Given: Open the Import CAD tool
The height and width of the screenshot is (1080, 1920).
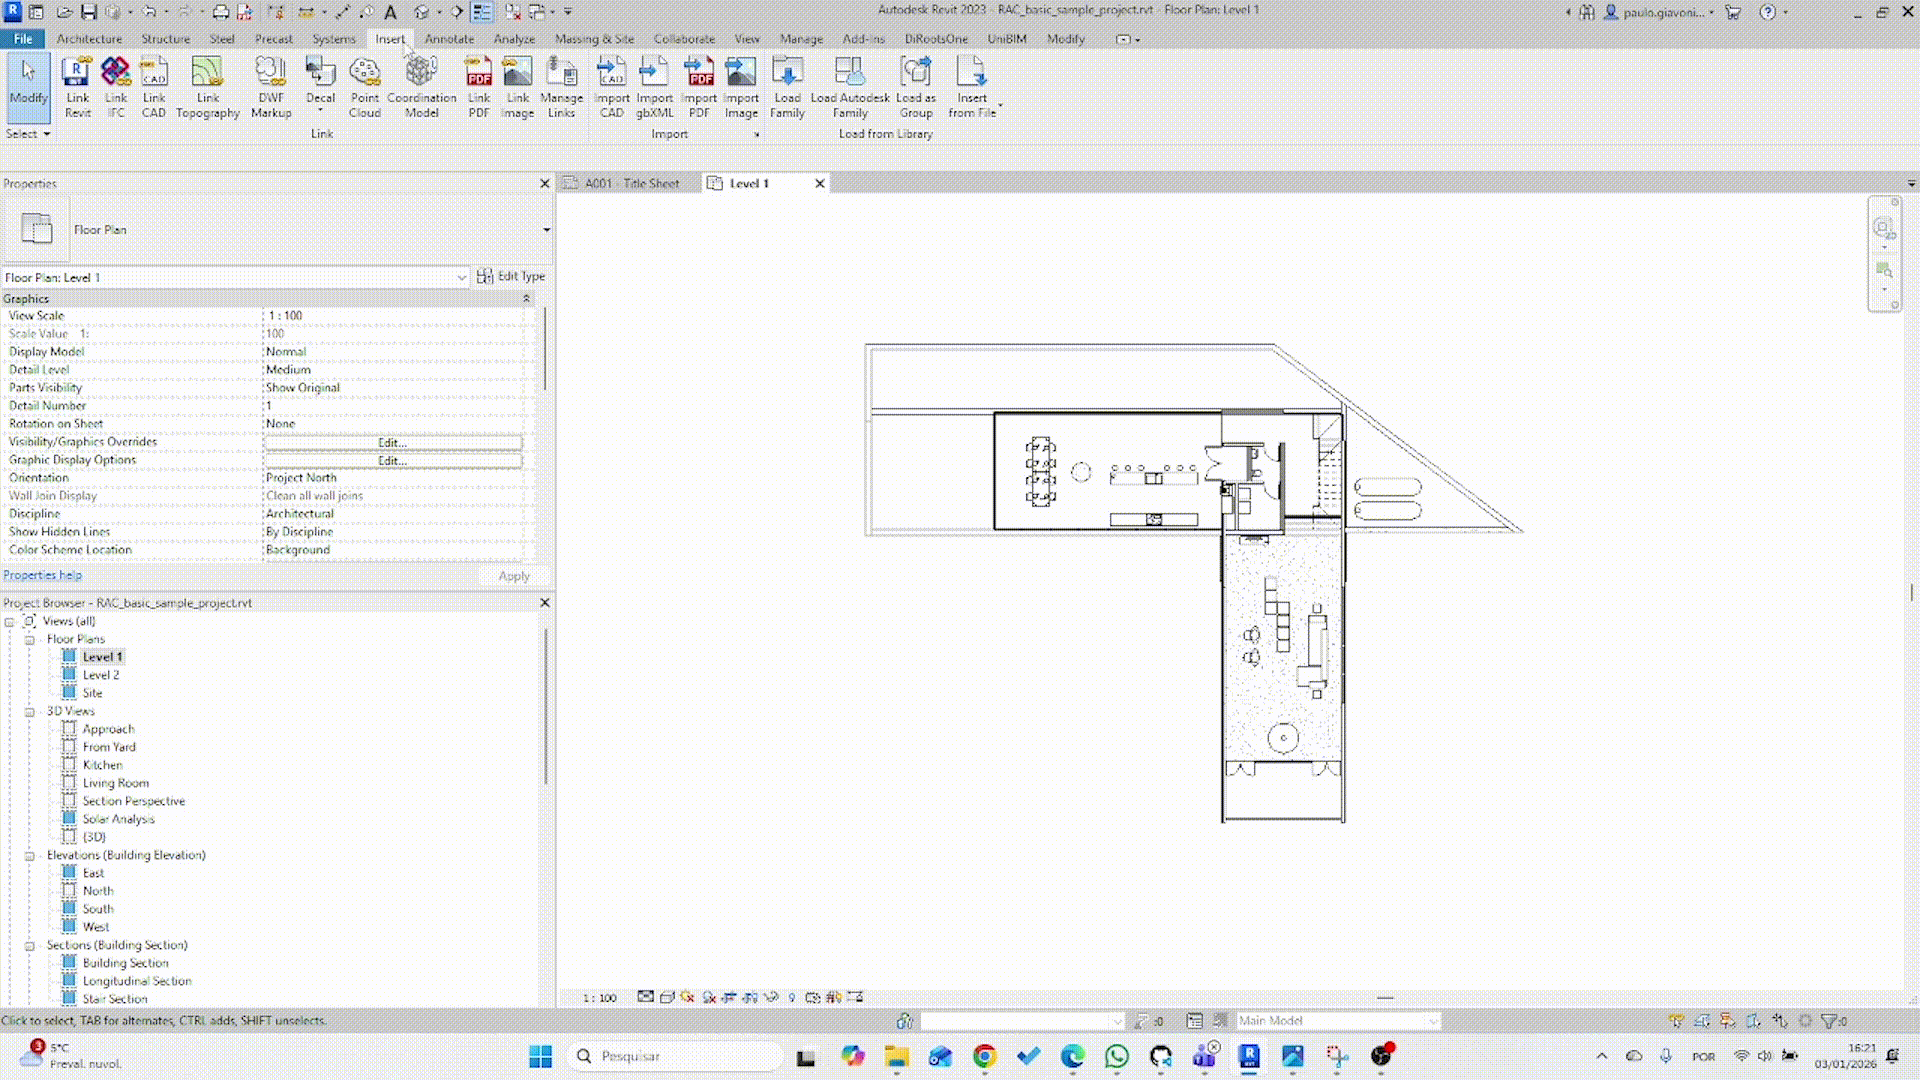Looking at the screenshot, I should 612,85.
